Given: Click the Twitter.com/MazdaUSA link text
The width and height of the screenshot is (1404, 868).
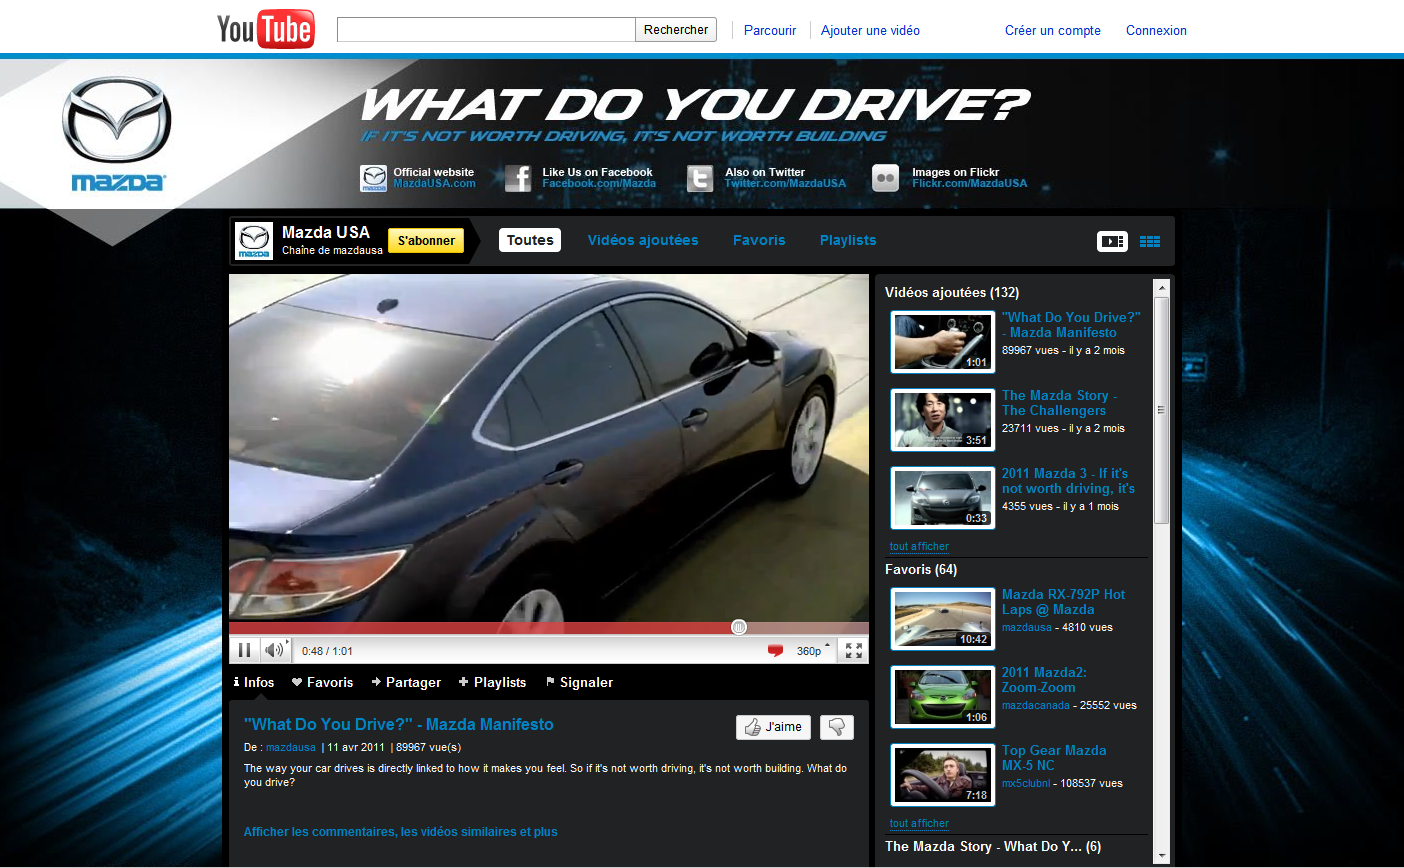Looking at the screenshot, I should (x=785, y=184).
